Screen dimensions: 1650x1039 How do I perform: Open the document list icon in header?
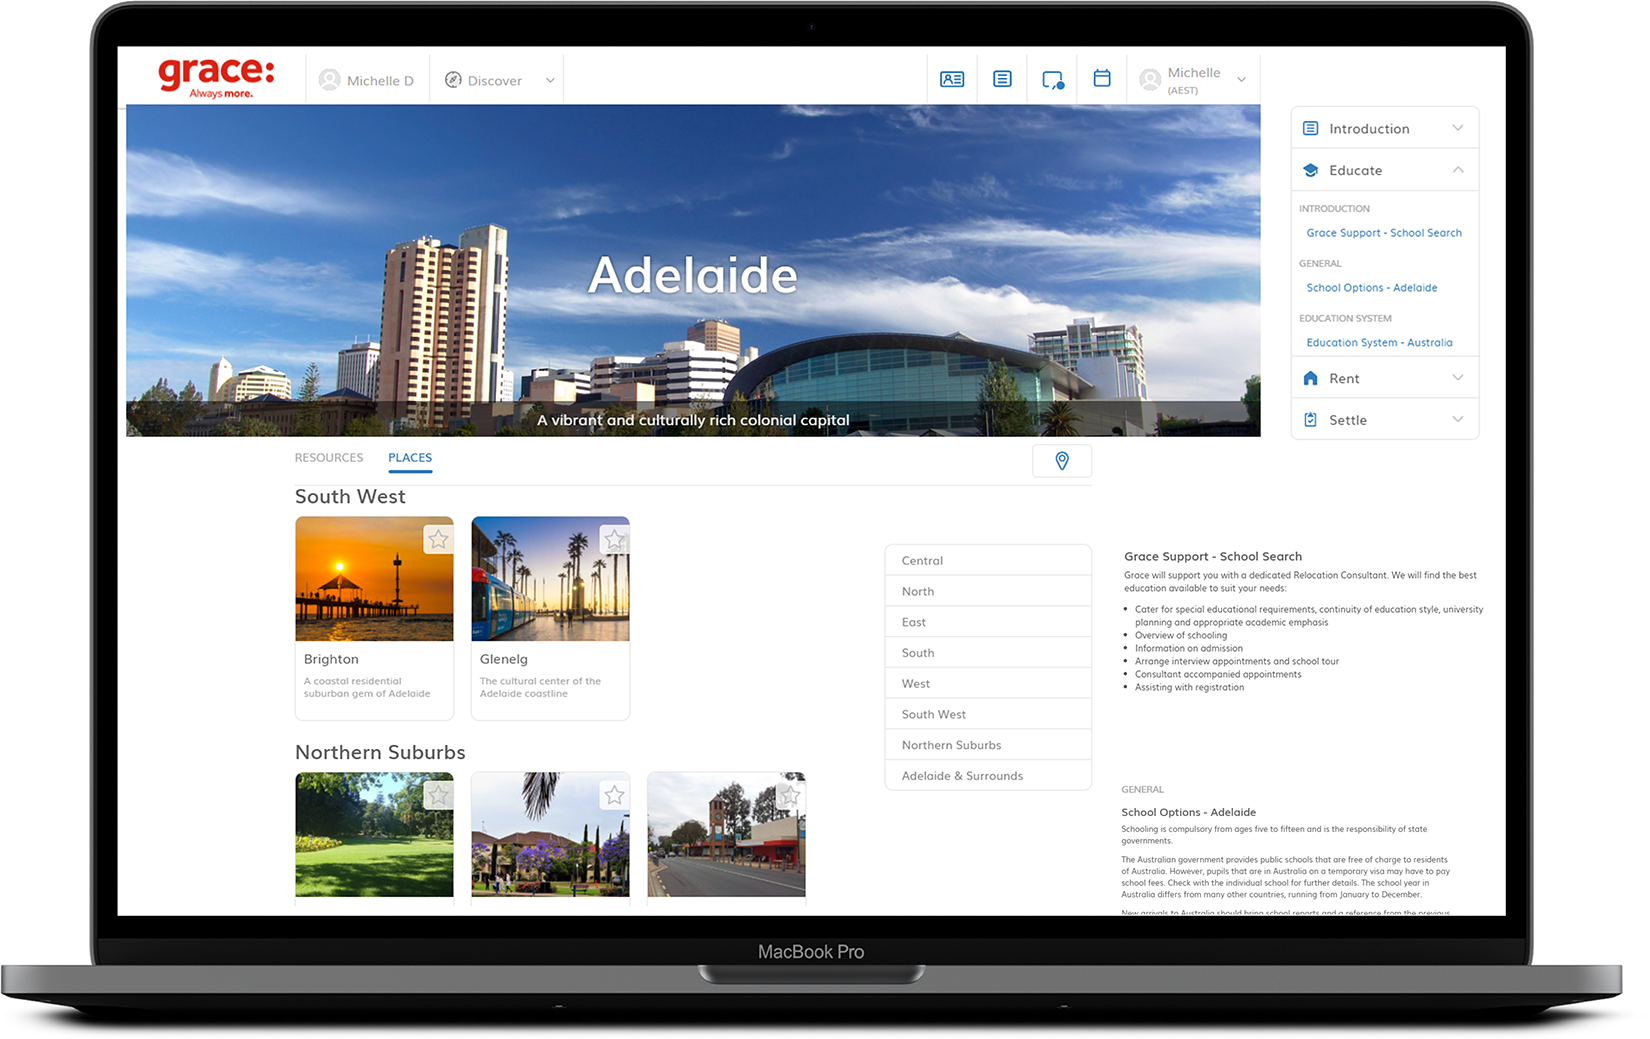pos(1001,79)
